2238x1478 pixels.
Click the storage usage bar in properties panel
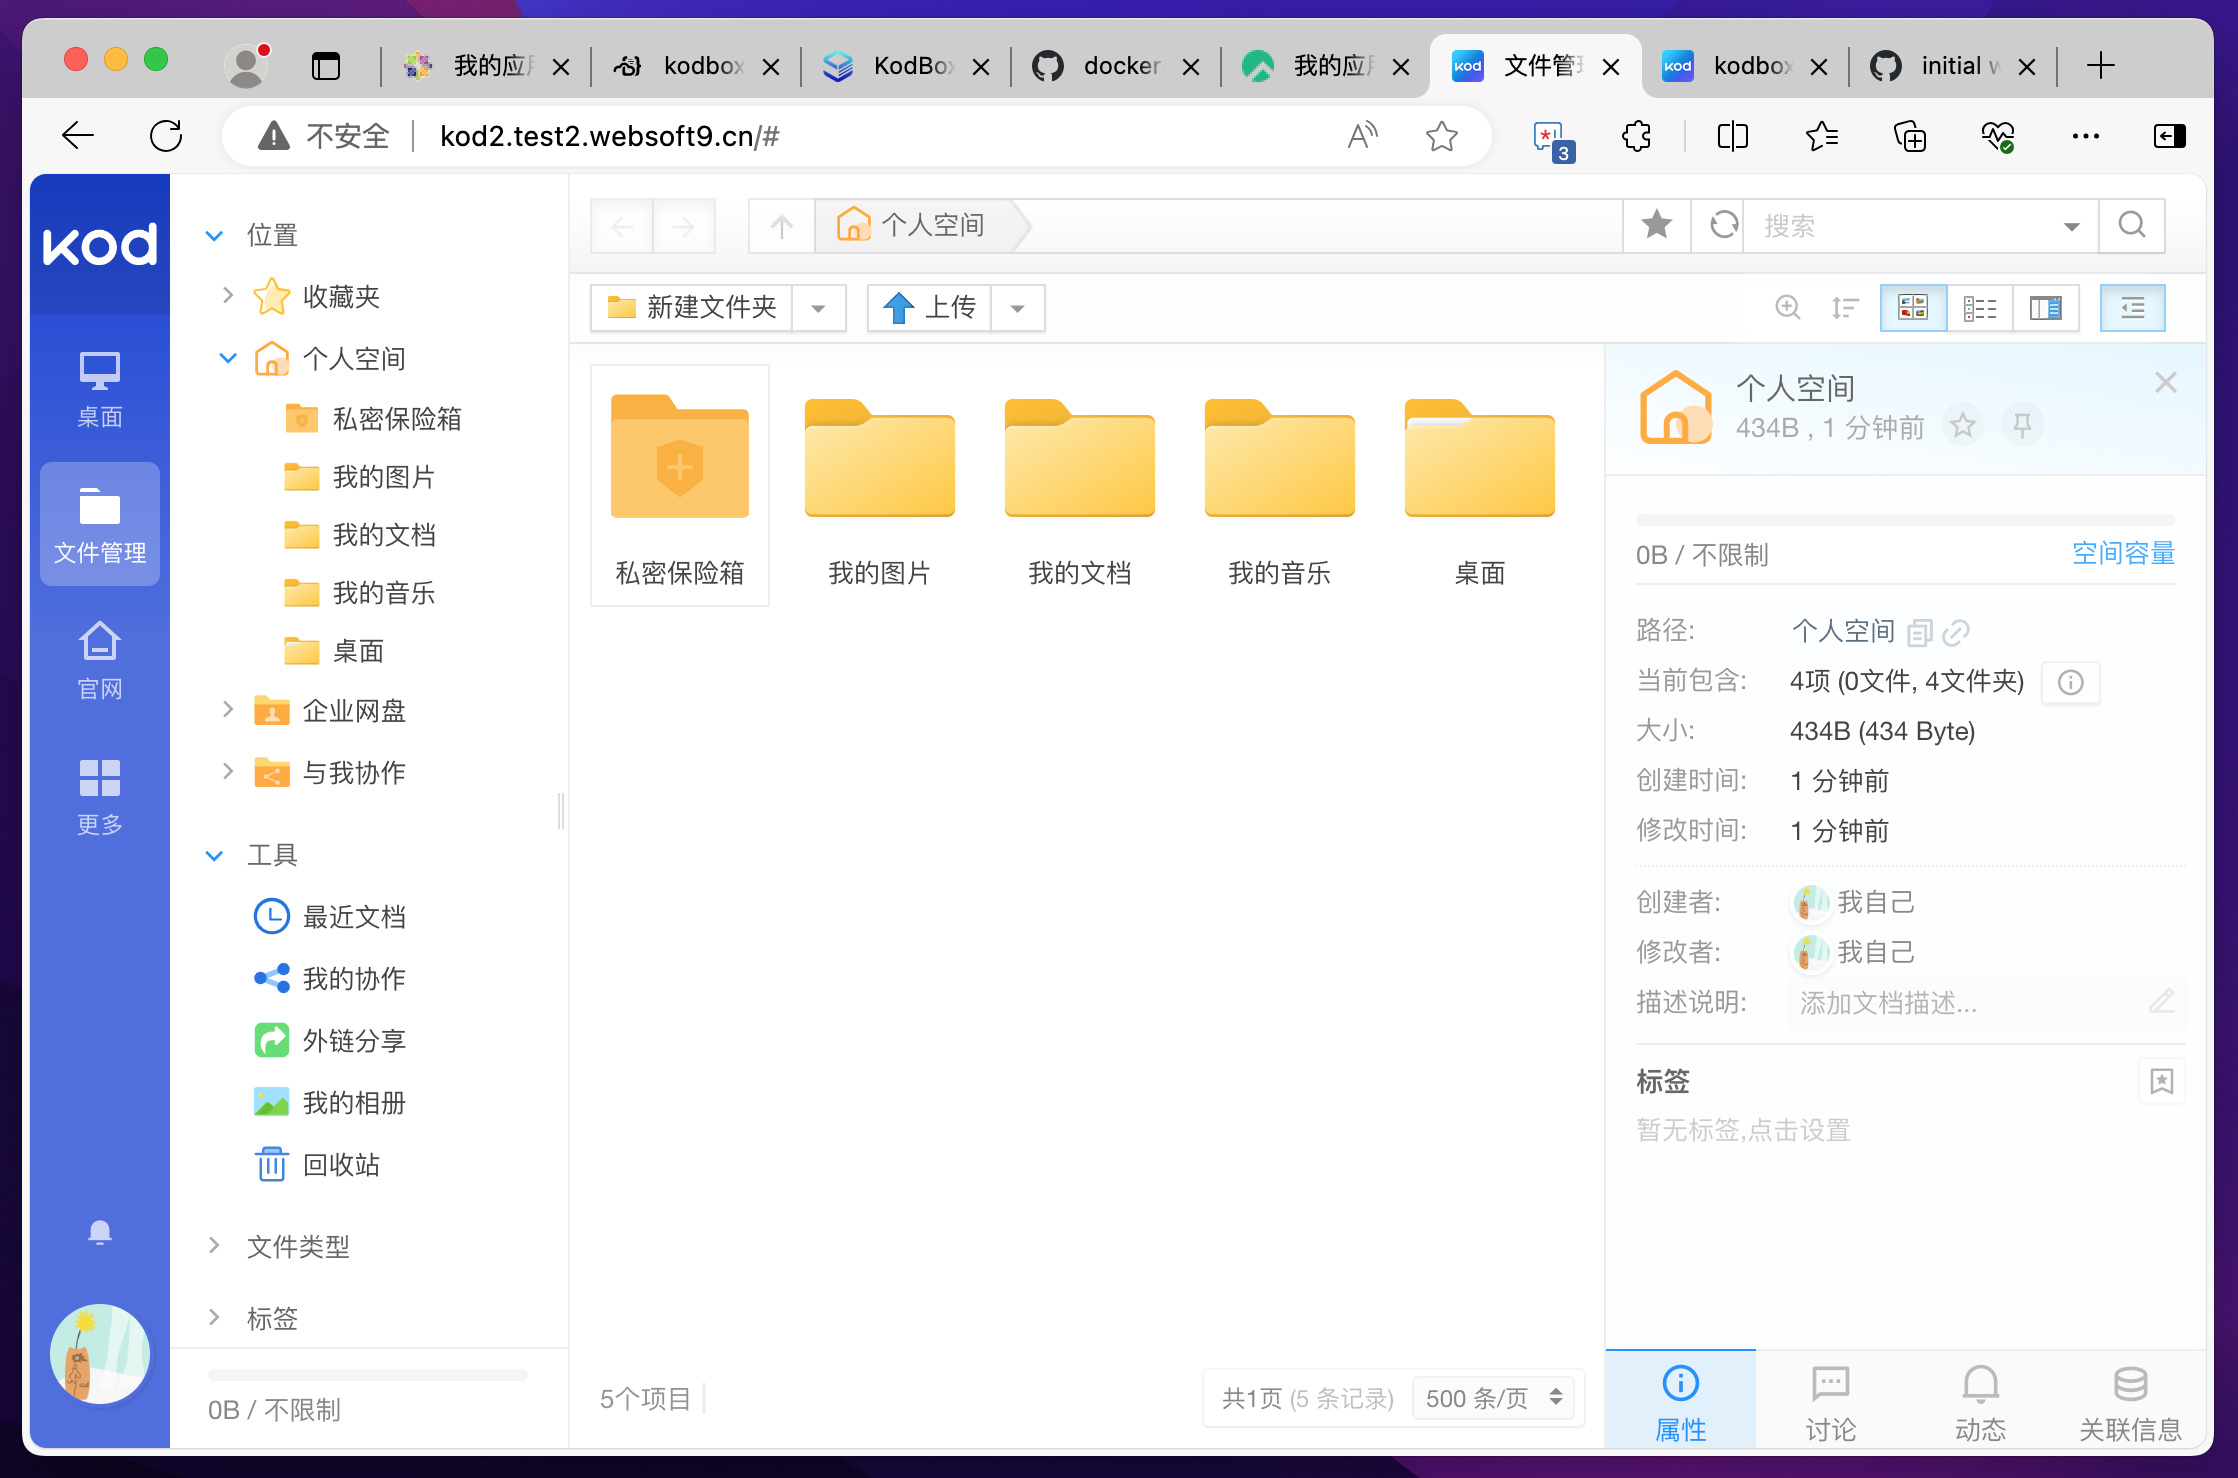[x=1904, y=520]
